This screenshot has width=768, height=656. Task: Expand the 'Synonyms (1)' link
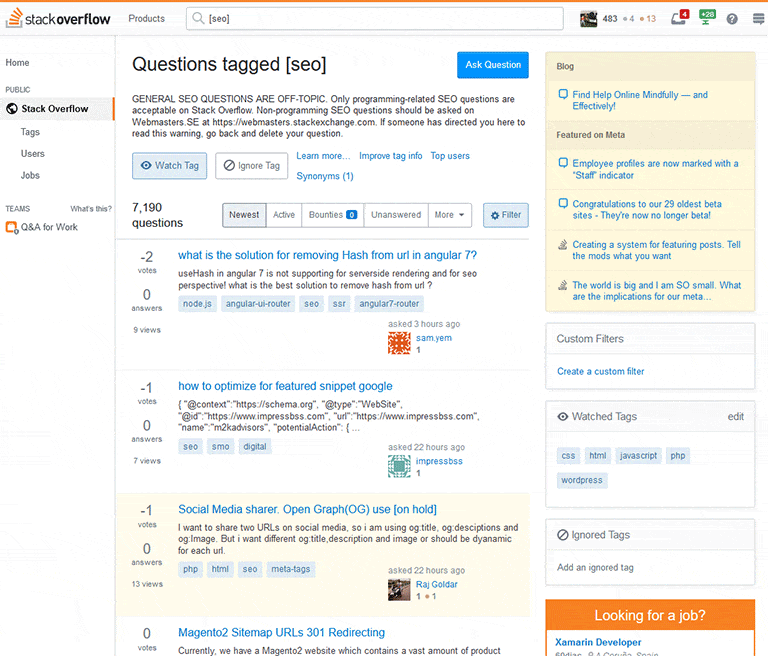[x=325, y=176]
